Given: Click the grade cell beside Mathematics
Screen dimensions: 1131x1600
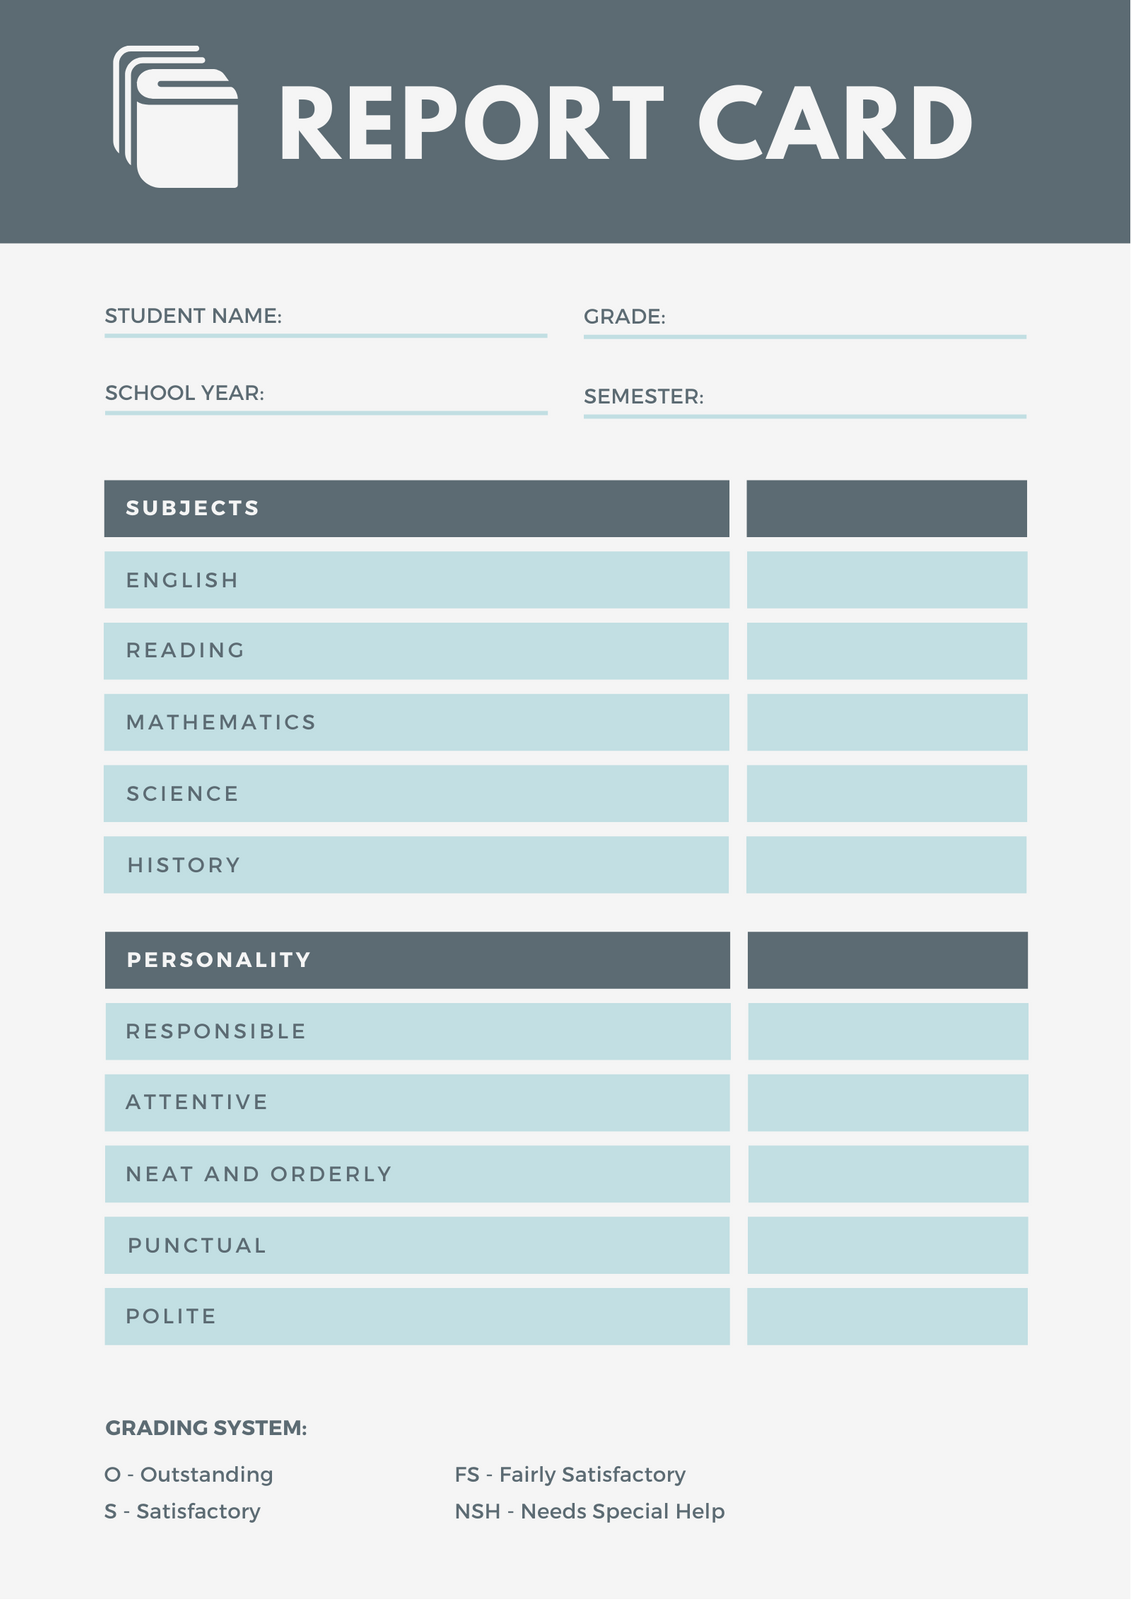Looking at the screenshot, I should click(x=887, y=722).
